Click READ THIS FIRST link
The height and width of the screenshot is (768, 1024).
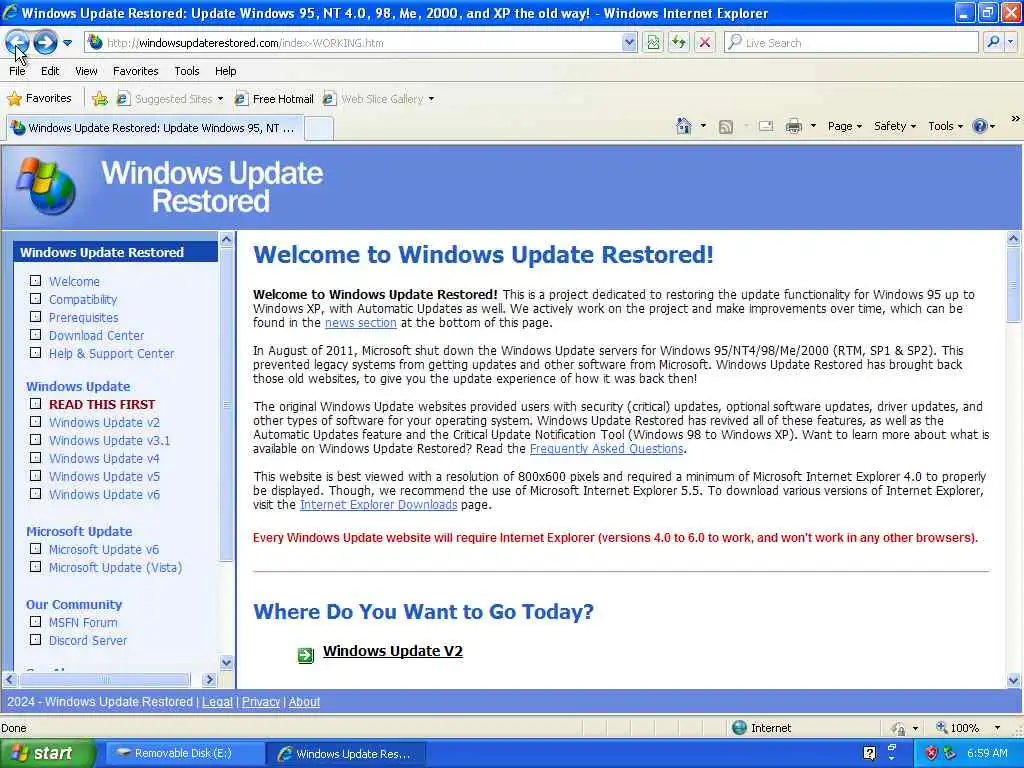102,405
